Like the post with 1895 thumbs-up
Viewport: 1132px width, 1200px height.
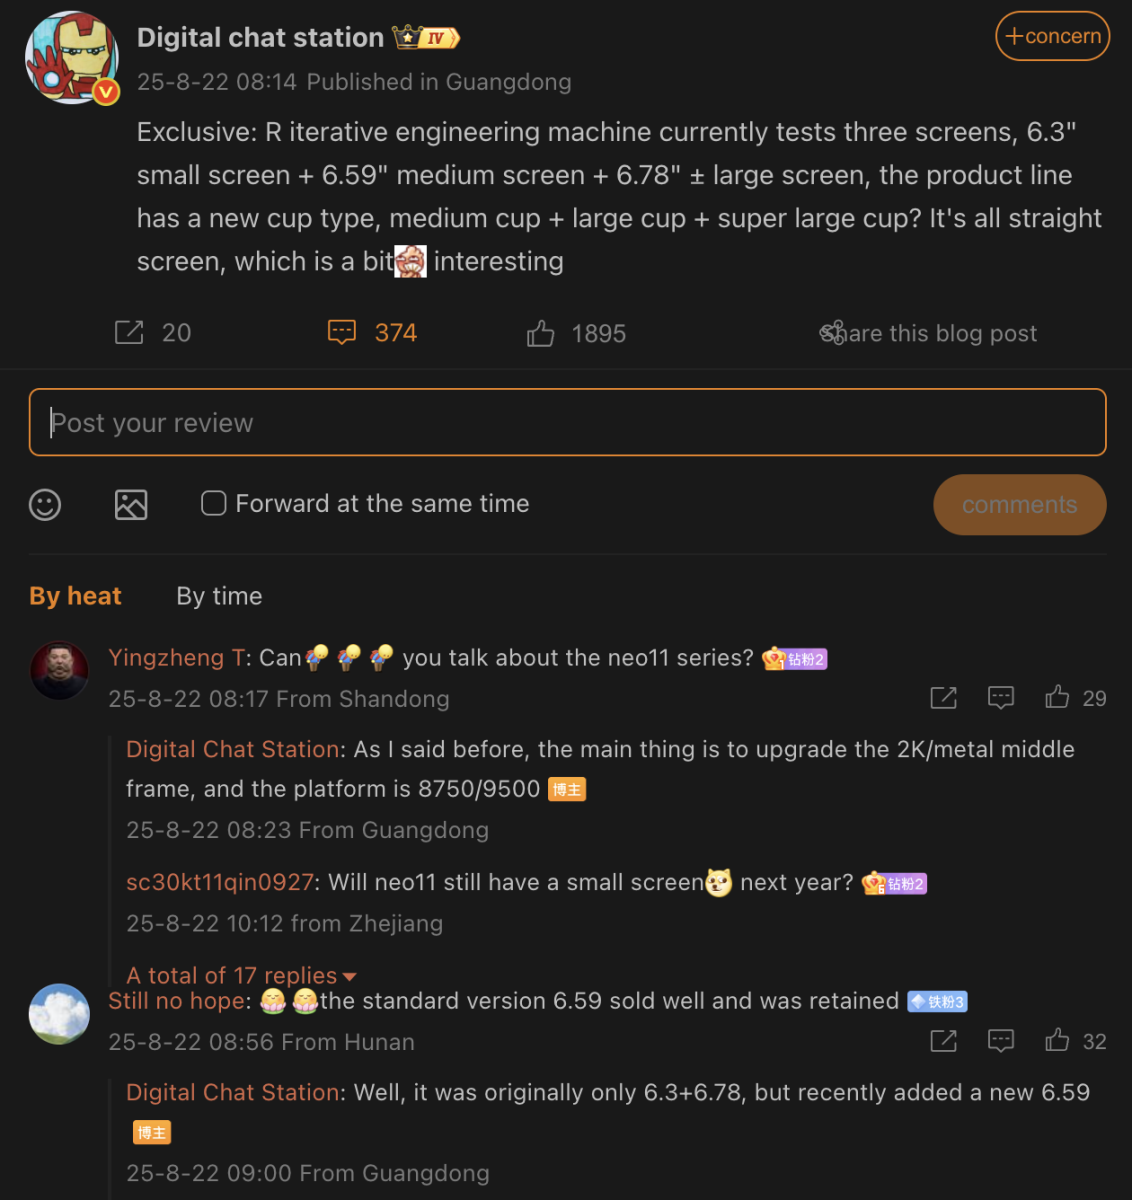click(540, 333)
